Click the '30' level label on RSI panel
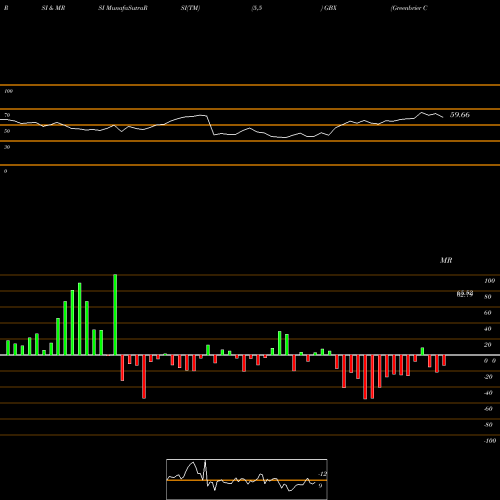The height and width of the screenshot is (500, 500). (7, 147)
